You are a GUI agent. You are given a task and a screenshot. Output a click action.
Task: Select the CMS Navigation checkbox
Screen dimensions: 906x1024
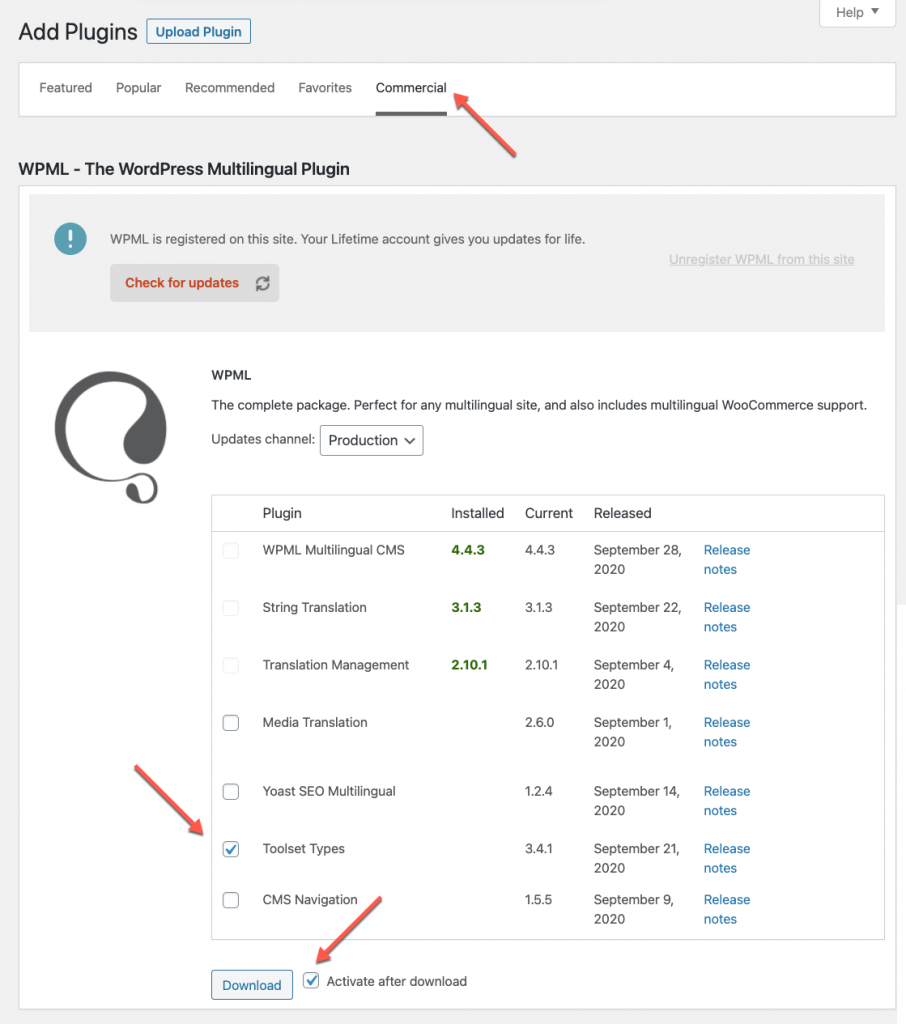click(231, 900)
